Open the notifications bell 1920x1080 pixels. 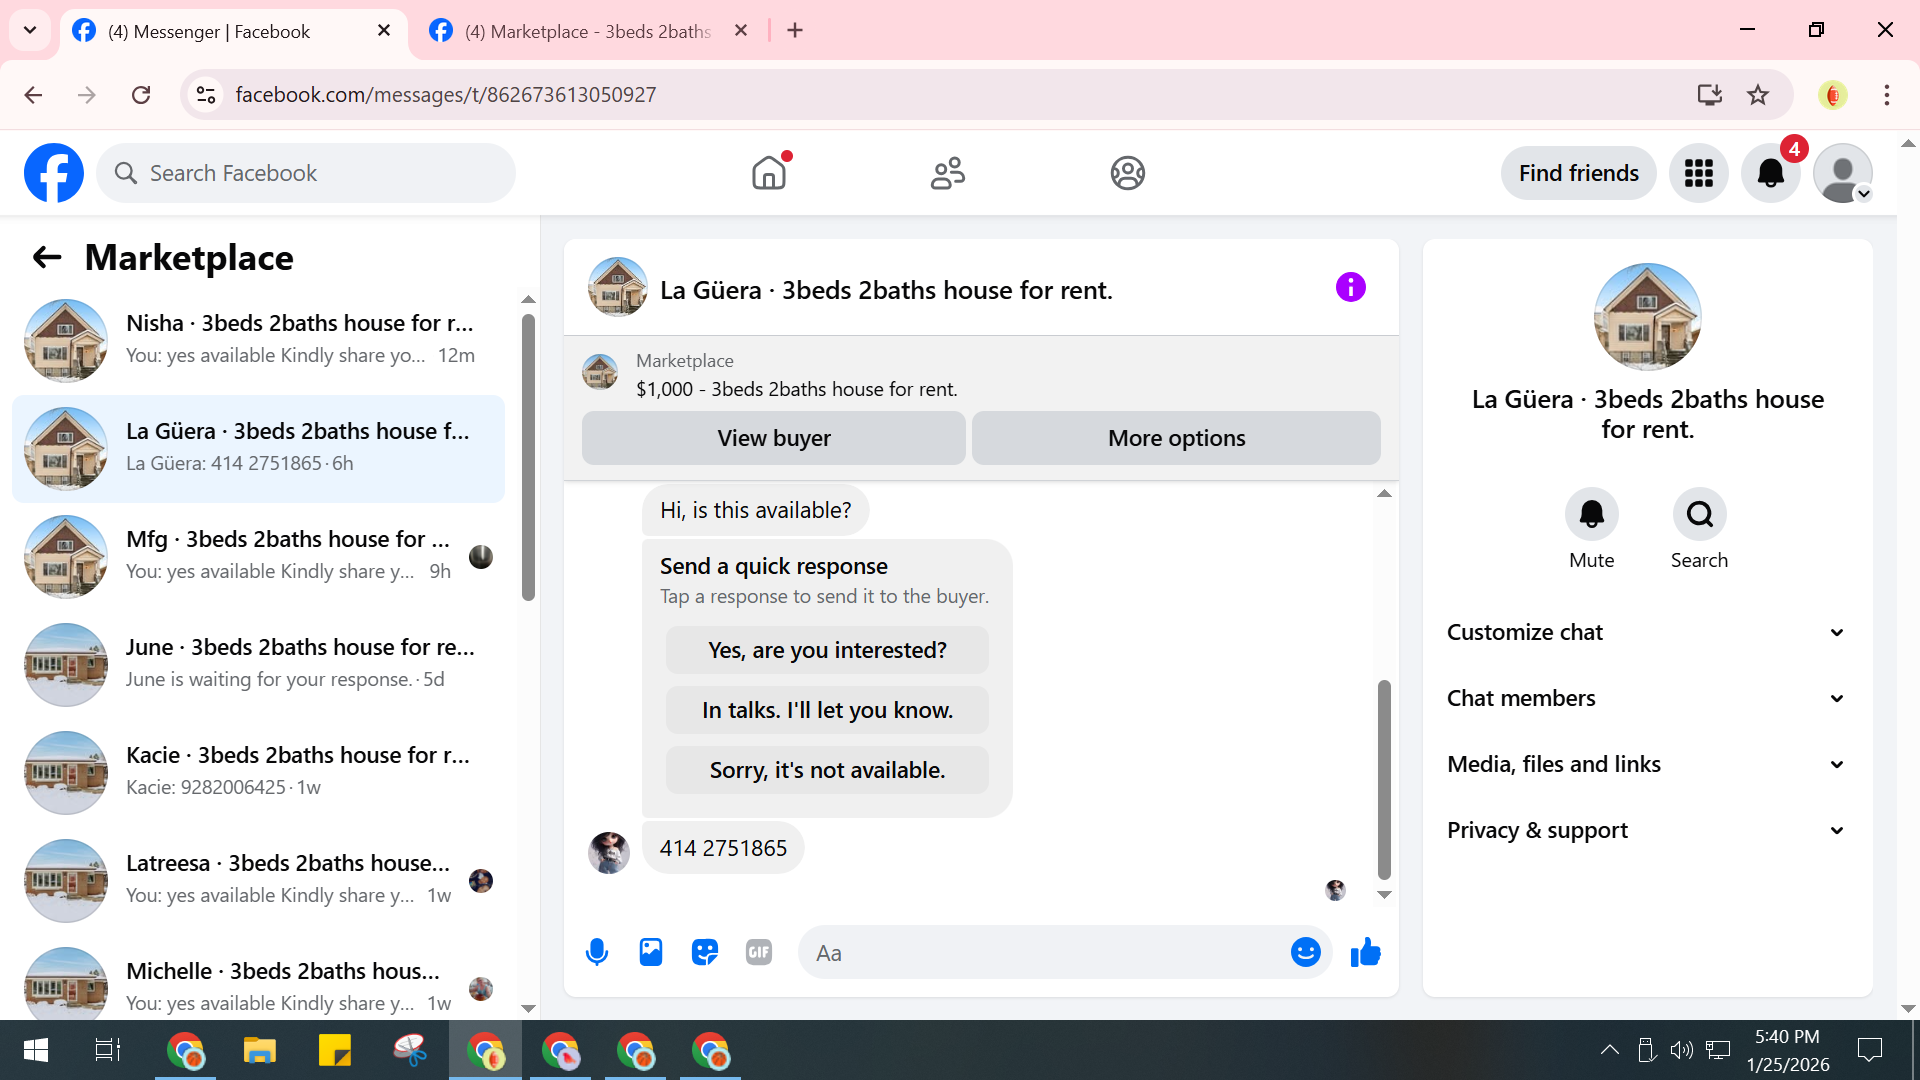(x=1771, y=173)
